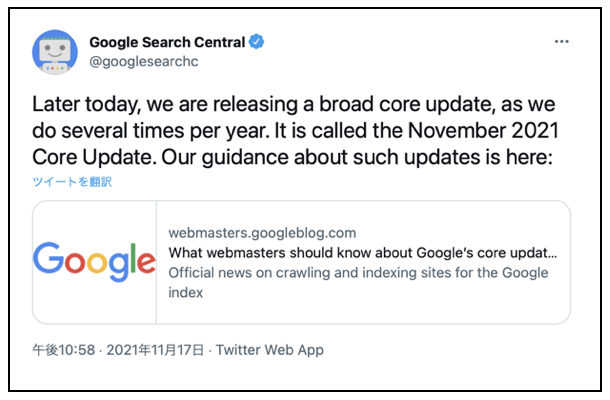This screenshot has width=610, height=400.
Task: Click the word 'index' in card description
Action: (185, 293)
